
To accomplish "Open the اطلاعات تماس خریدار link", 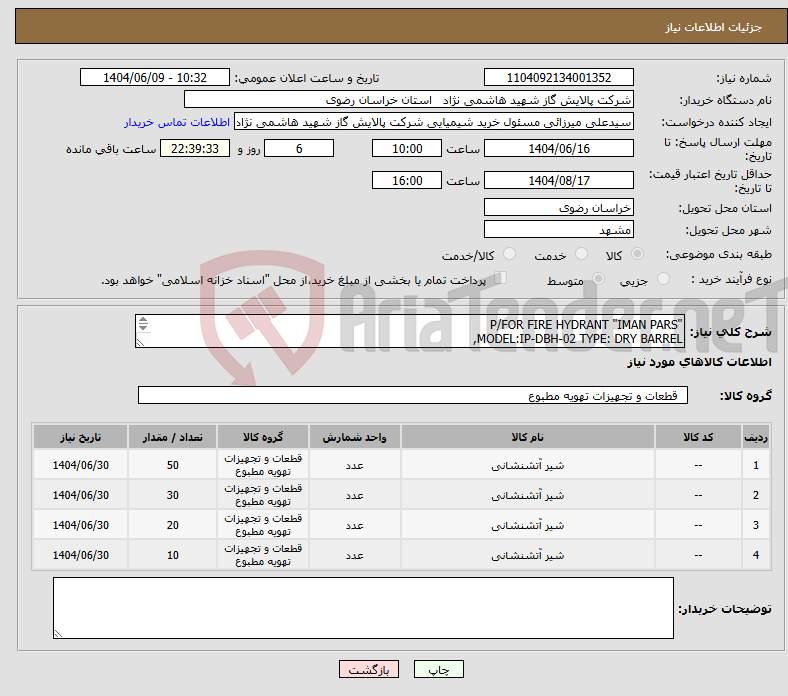I will click(177, 122).
